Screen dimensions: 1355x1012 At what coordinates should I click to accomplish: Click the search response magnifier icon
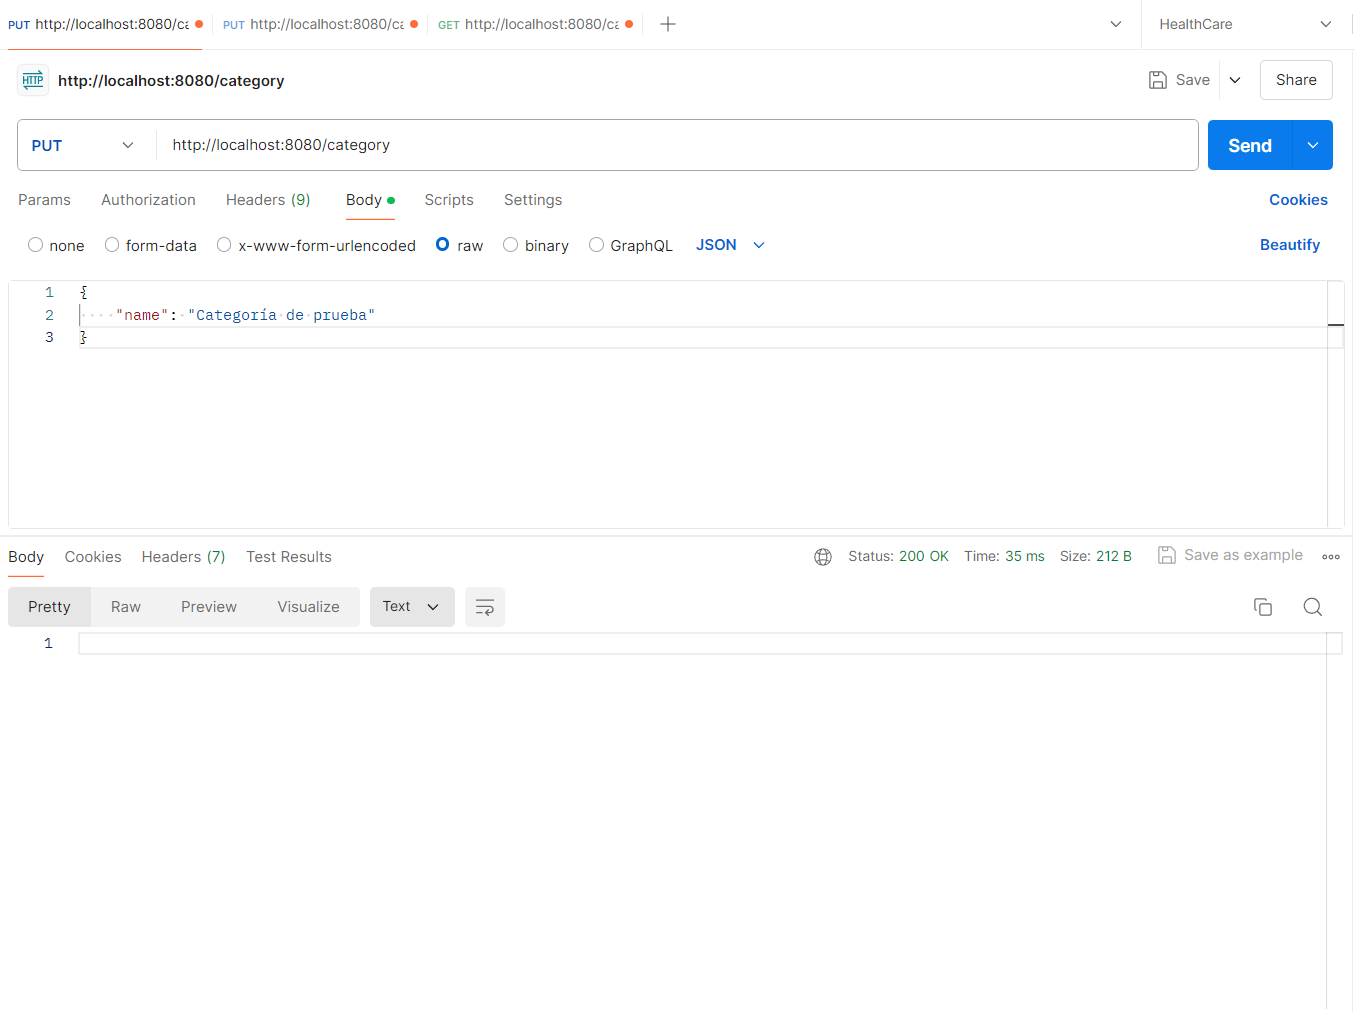(x=1313, y=607)
